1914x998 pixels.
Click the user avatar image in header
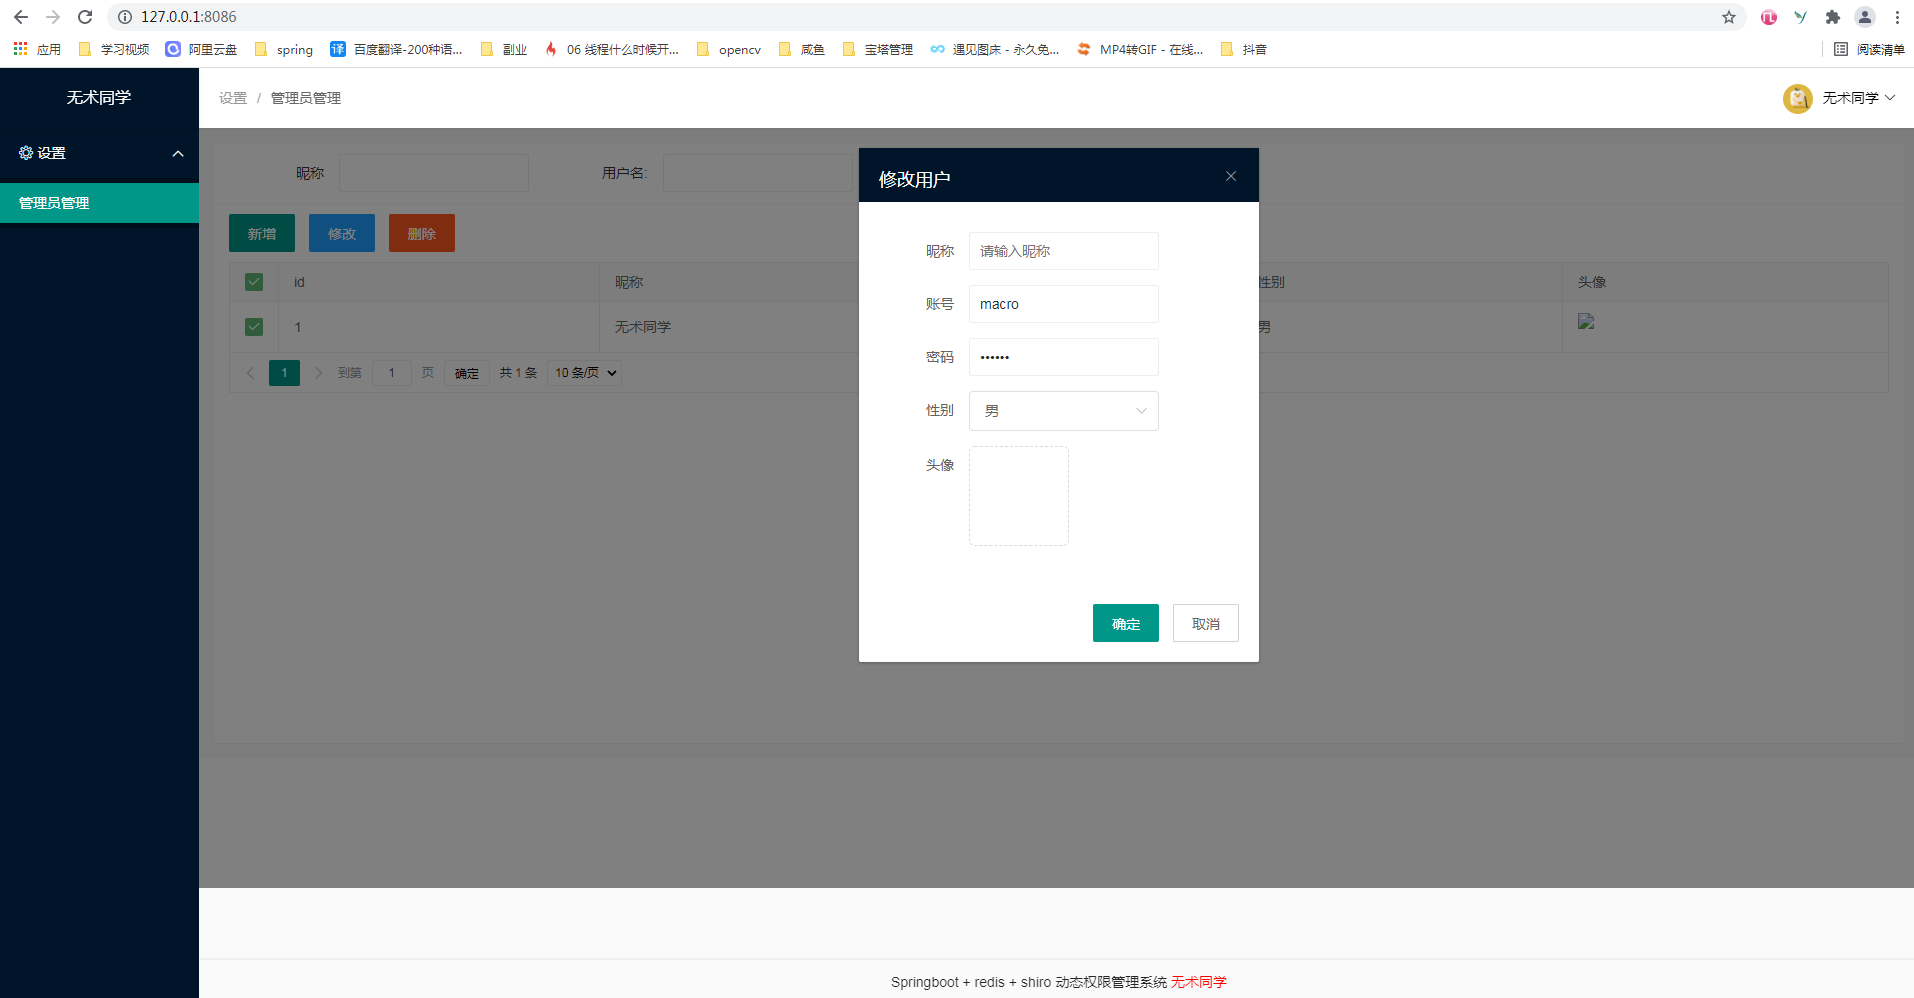(x=1798, y=98)
